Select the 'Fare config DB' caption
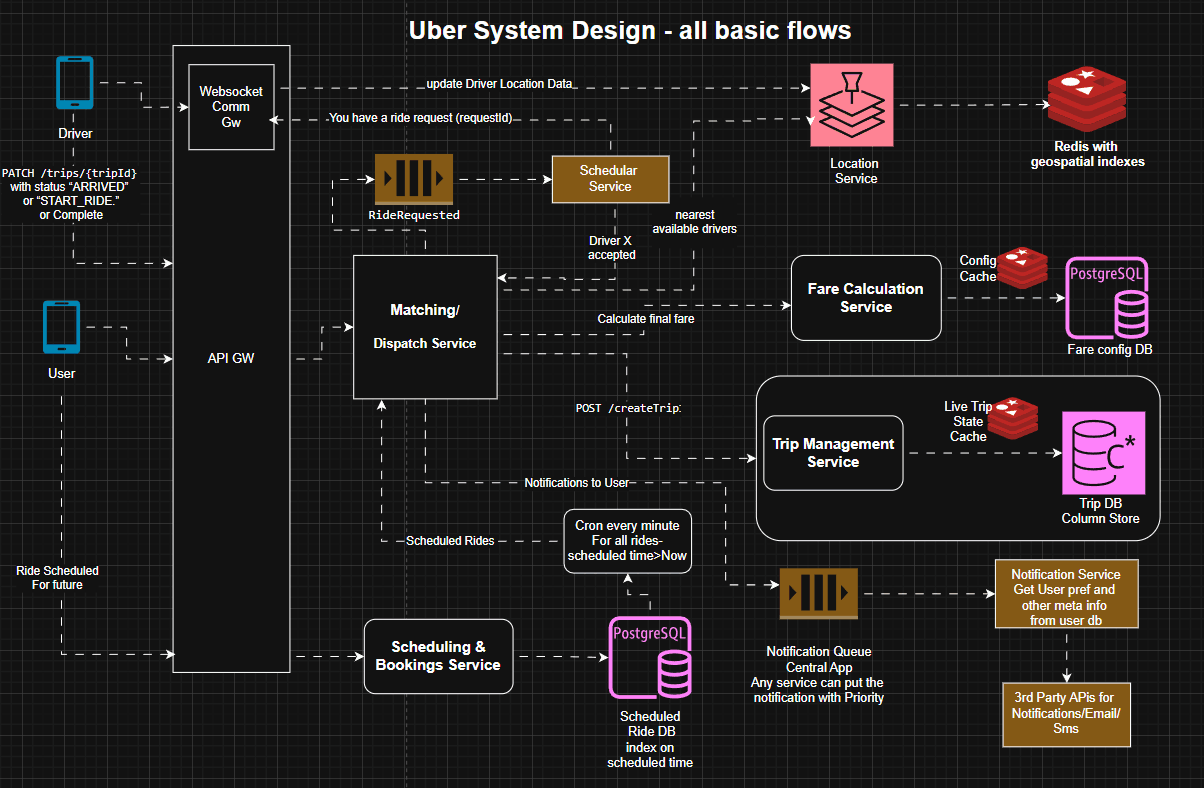This screenshot has height=788, width=1204. [1109, 350]
